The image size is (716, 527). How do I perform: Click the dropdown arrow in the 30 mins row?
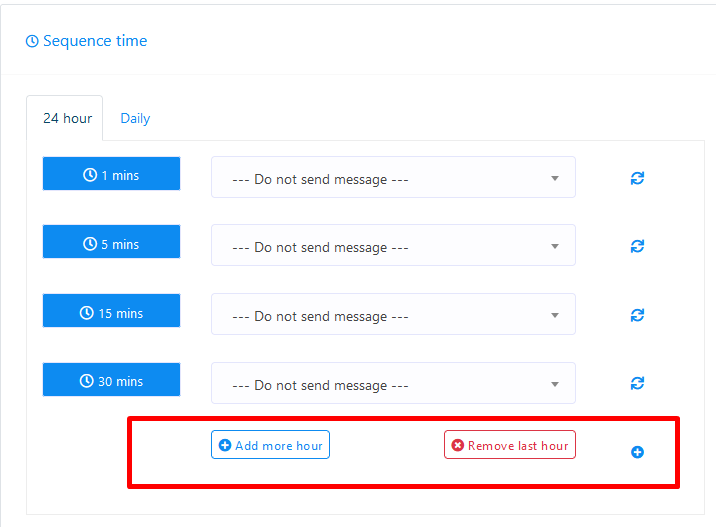pos(555,385)
